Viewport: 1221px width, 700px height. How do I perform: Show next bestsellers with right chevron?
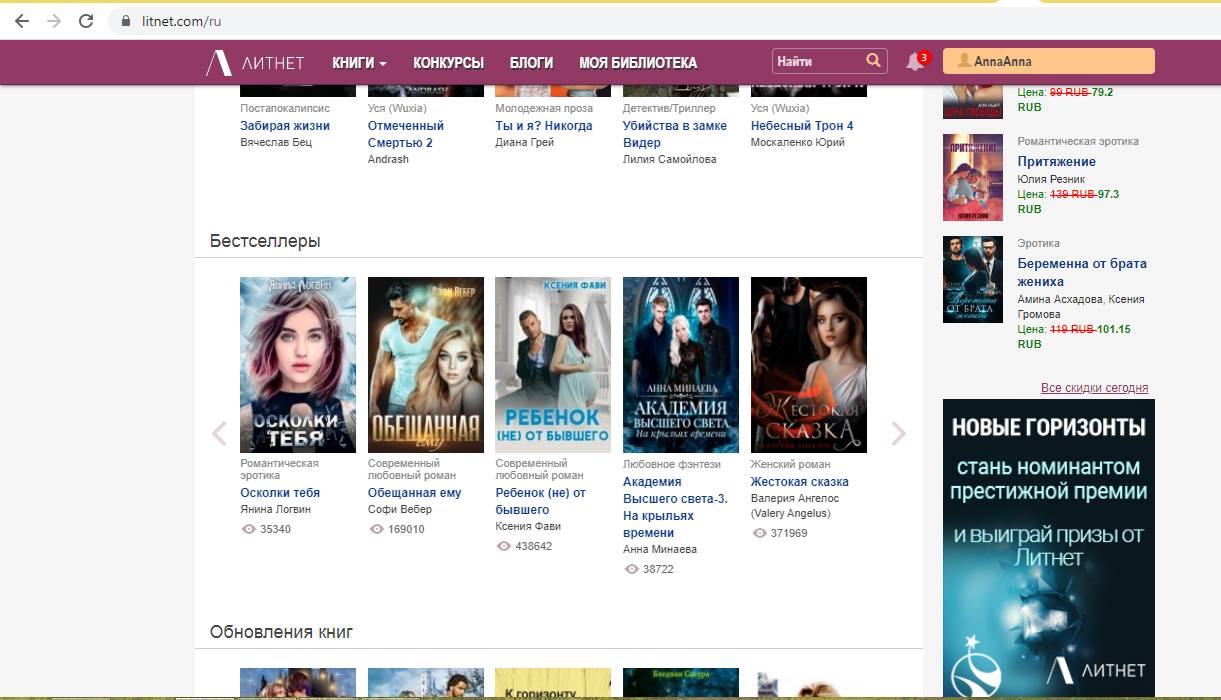tap(898, 433)
